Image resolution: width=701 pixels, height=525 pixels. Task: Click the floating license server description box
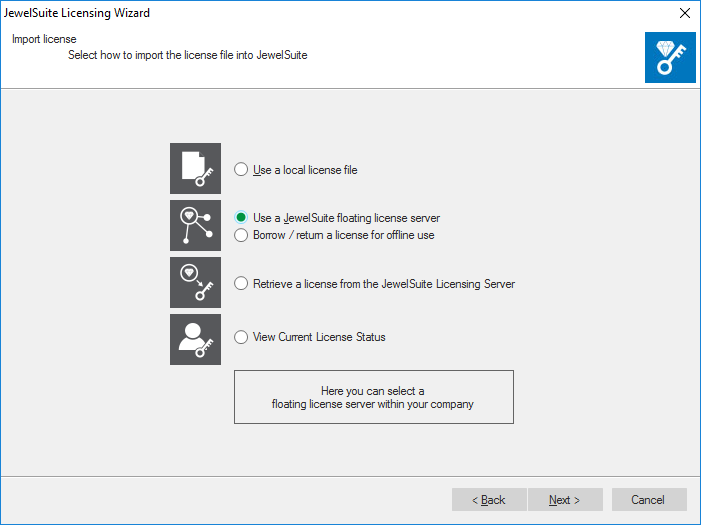(373, 397)
